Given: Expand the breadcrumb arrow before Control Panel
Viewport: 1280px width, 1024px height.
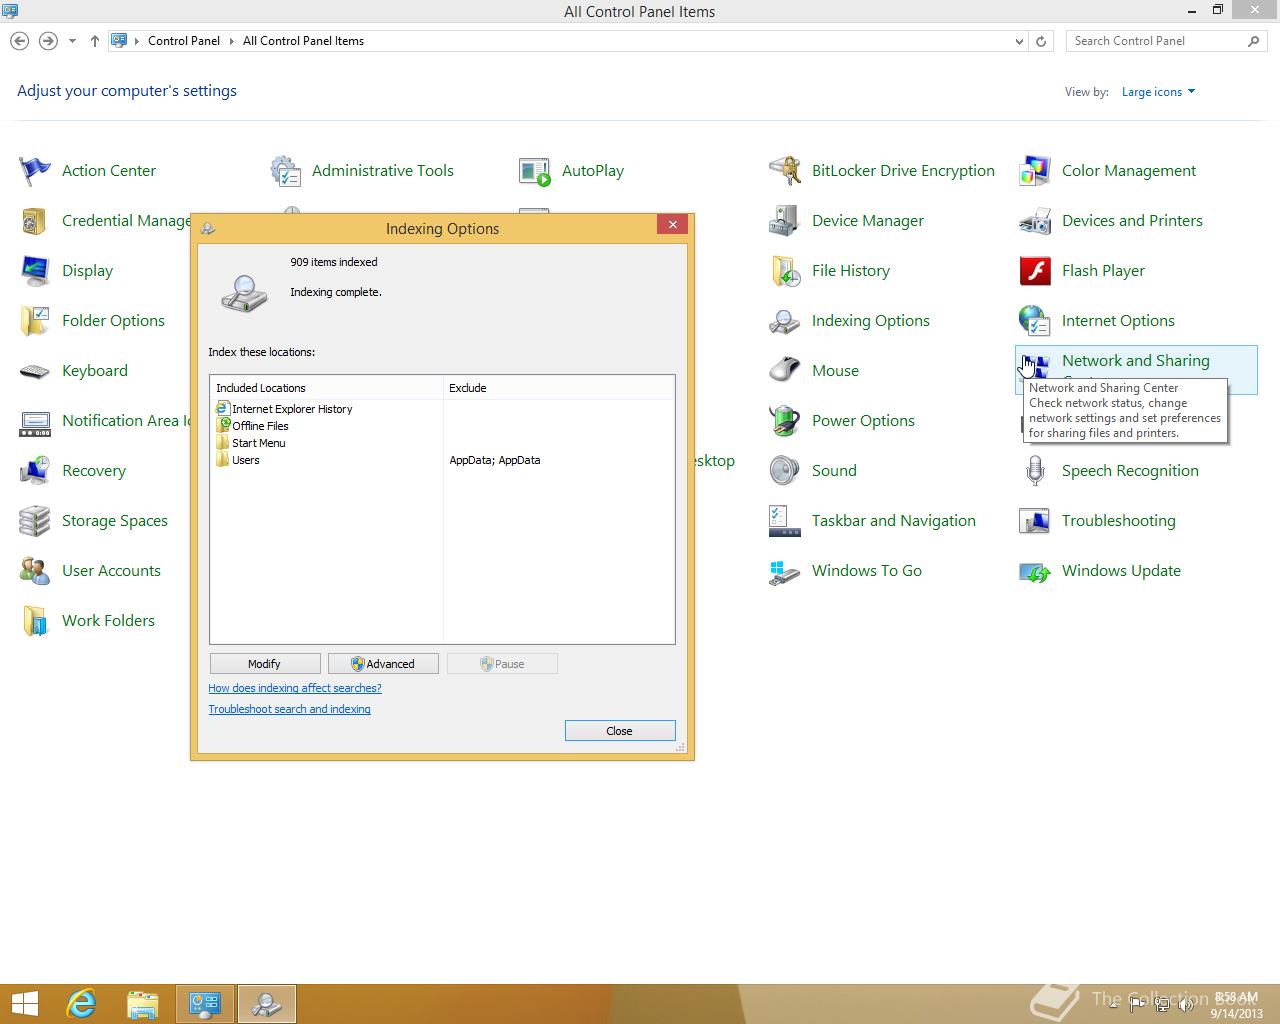Looking at the screenshot, I should pyautogui.click(x=137, y=41).
